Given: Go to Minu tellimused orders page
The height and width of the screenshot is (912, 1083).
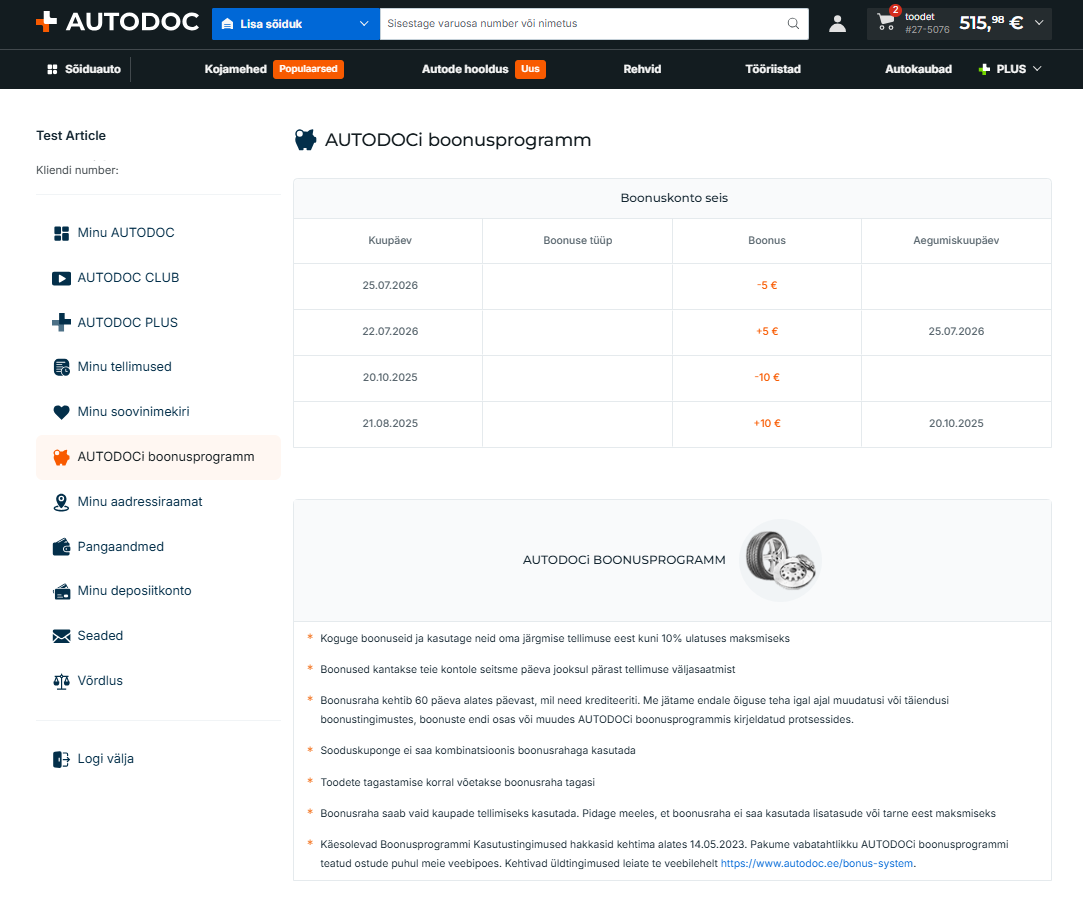Looking at the screenshot, I should 124,367.
